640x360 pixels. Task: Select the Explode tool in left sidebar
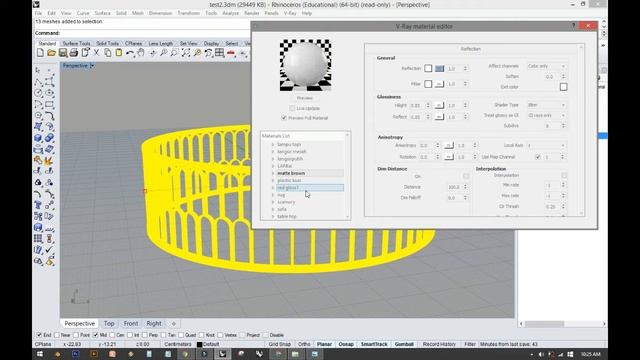pyautogui.click(x=49, y=160)
